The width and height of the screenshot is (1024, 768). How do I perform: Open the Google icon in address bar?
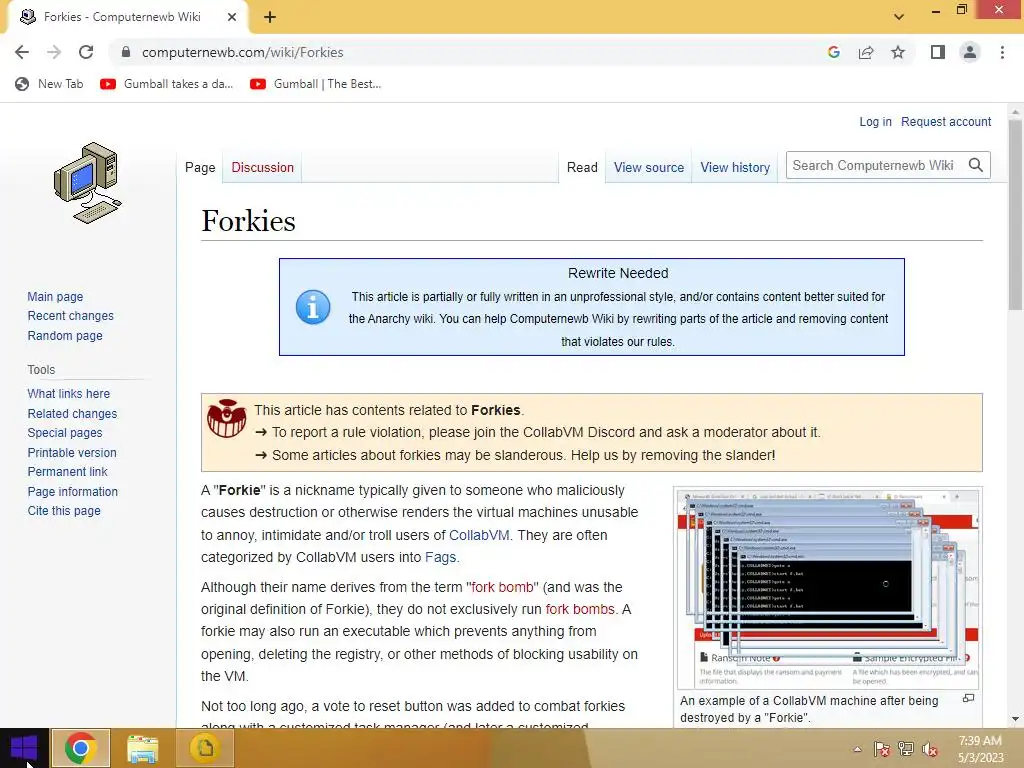[833, 52]
